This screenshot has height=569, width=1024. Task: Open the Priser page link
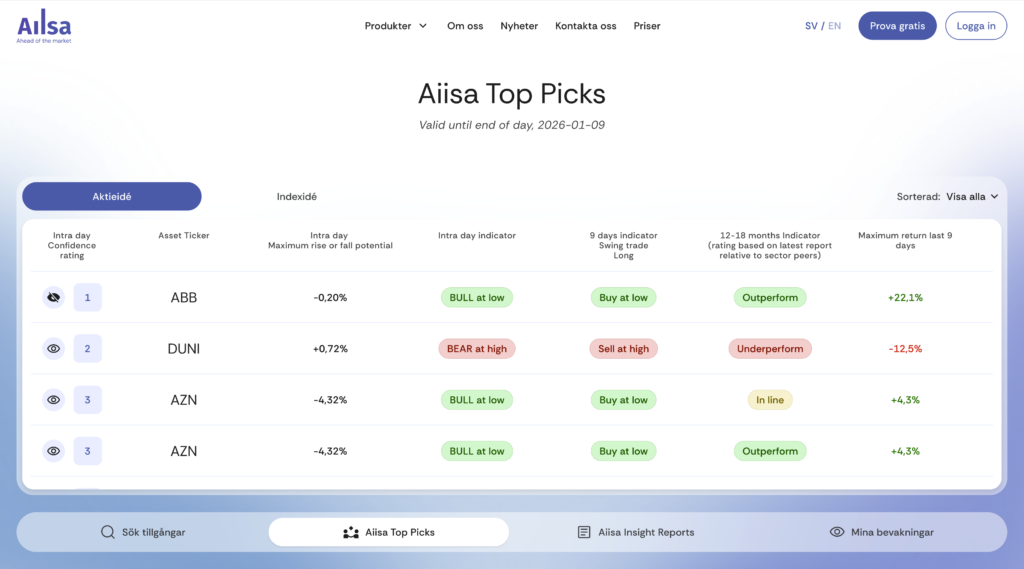coord(647,26)
